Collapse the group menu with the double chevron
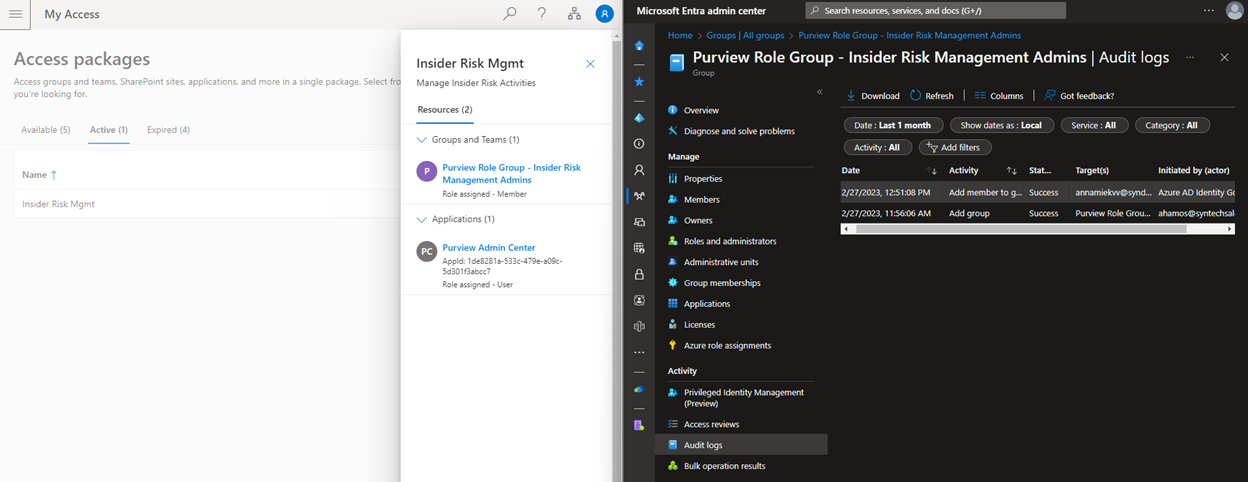 tap(820, 92)
